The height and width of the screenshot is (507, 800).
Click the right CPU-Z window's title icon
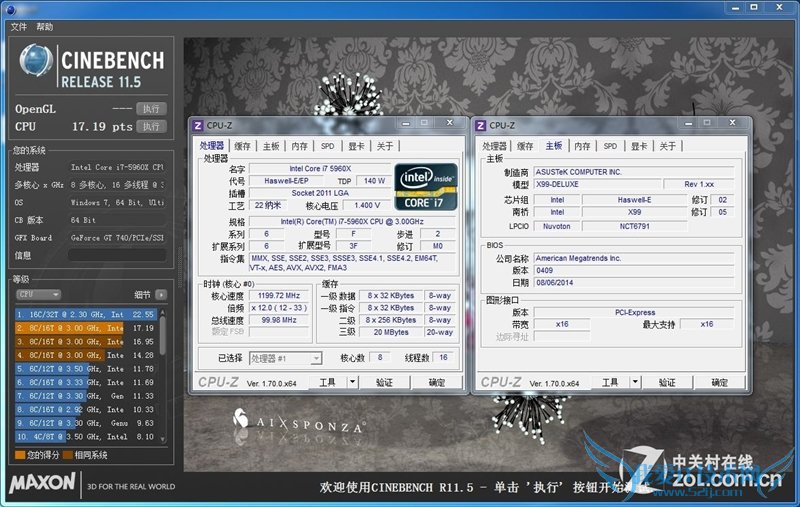click(x=481, y=125)
